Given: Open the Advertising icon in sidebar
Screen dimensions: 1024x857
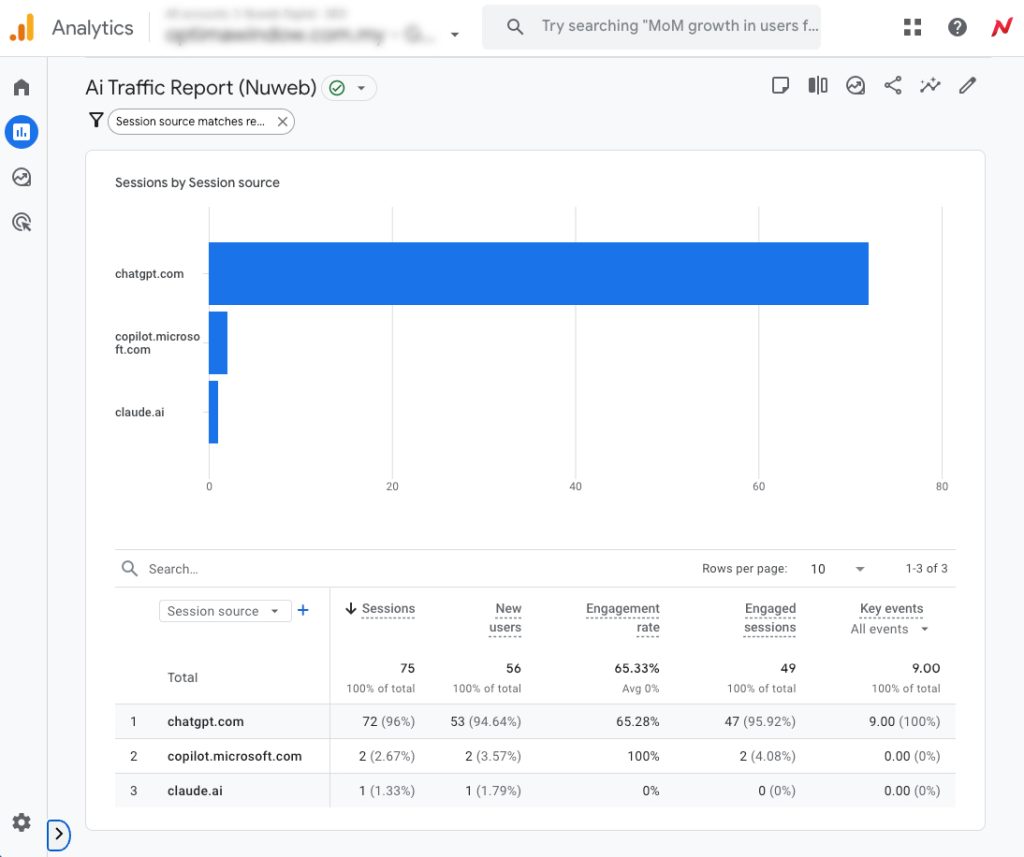Looking at the screenshot, I should (x=21, y=222).
